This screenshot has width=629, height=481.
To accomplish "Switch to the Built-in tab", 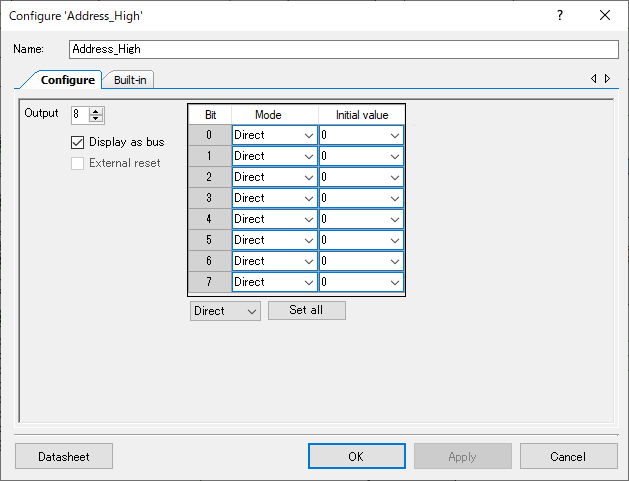I will [x=130, y=80].
